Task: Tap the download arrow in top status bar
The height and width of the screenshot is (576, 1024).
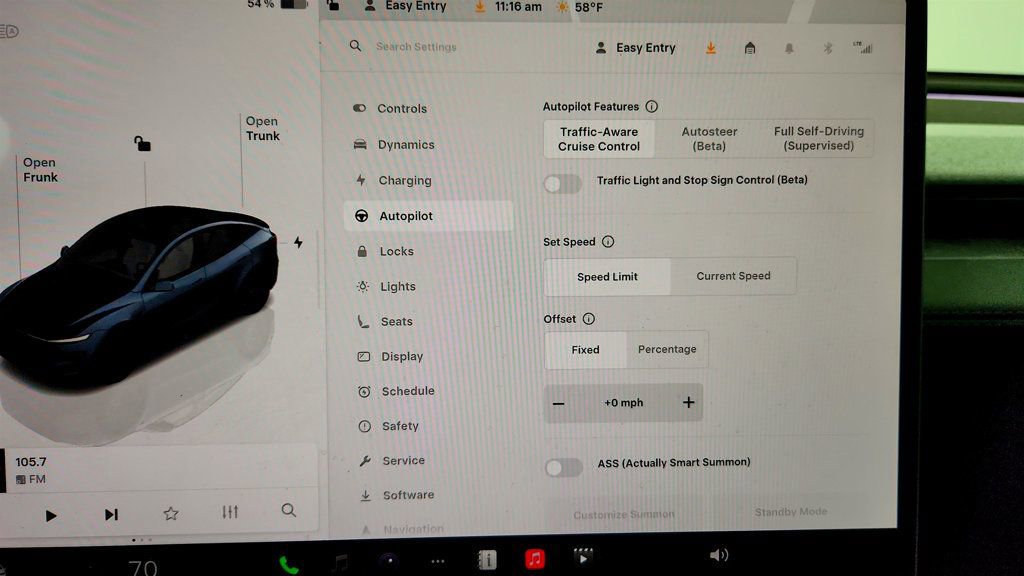Action: (x=480, y=7)
